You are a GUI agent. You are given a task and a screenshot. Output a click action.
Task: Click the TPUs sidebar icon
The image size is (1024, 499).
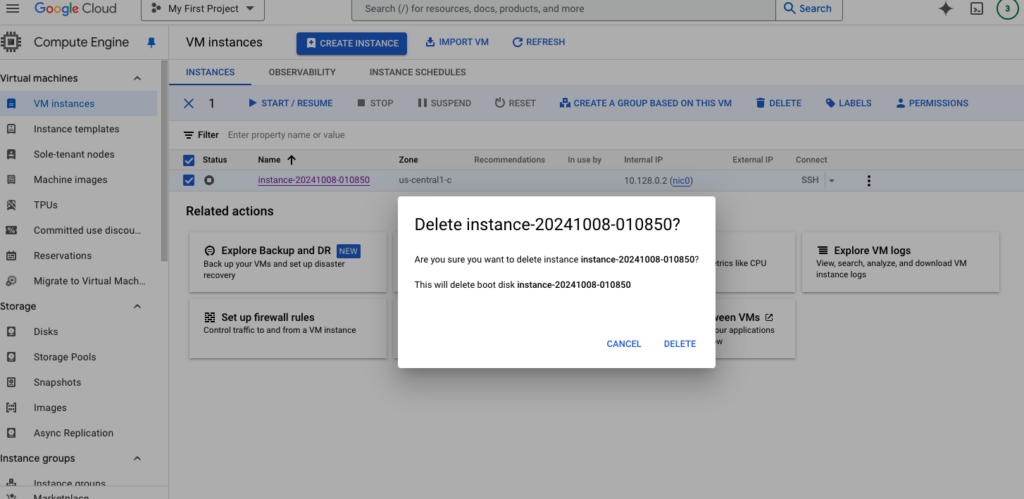tap(11, 205)
